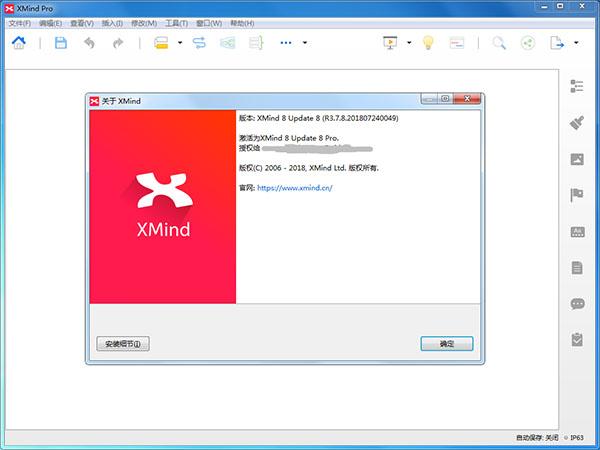
Task: Open the Image panel in the sidebar
Action: pos(577,159)
